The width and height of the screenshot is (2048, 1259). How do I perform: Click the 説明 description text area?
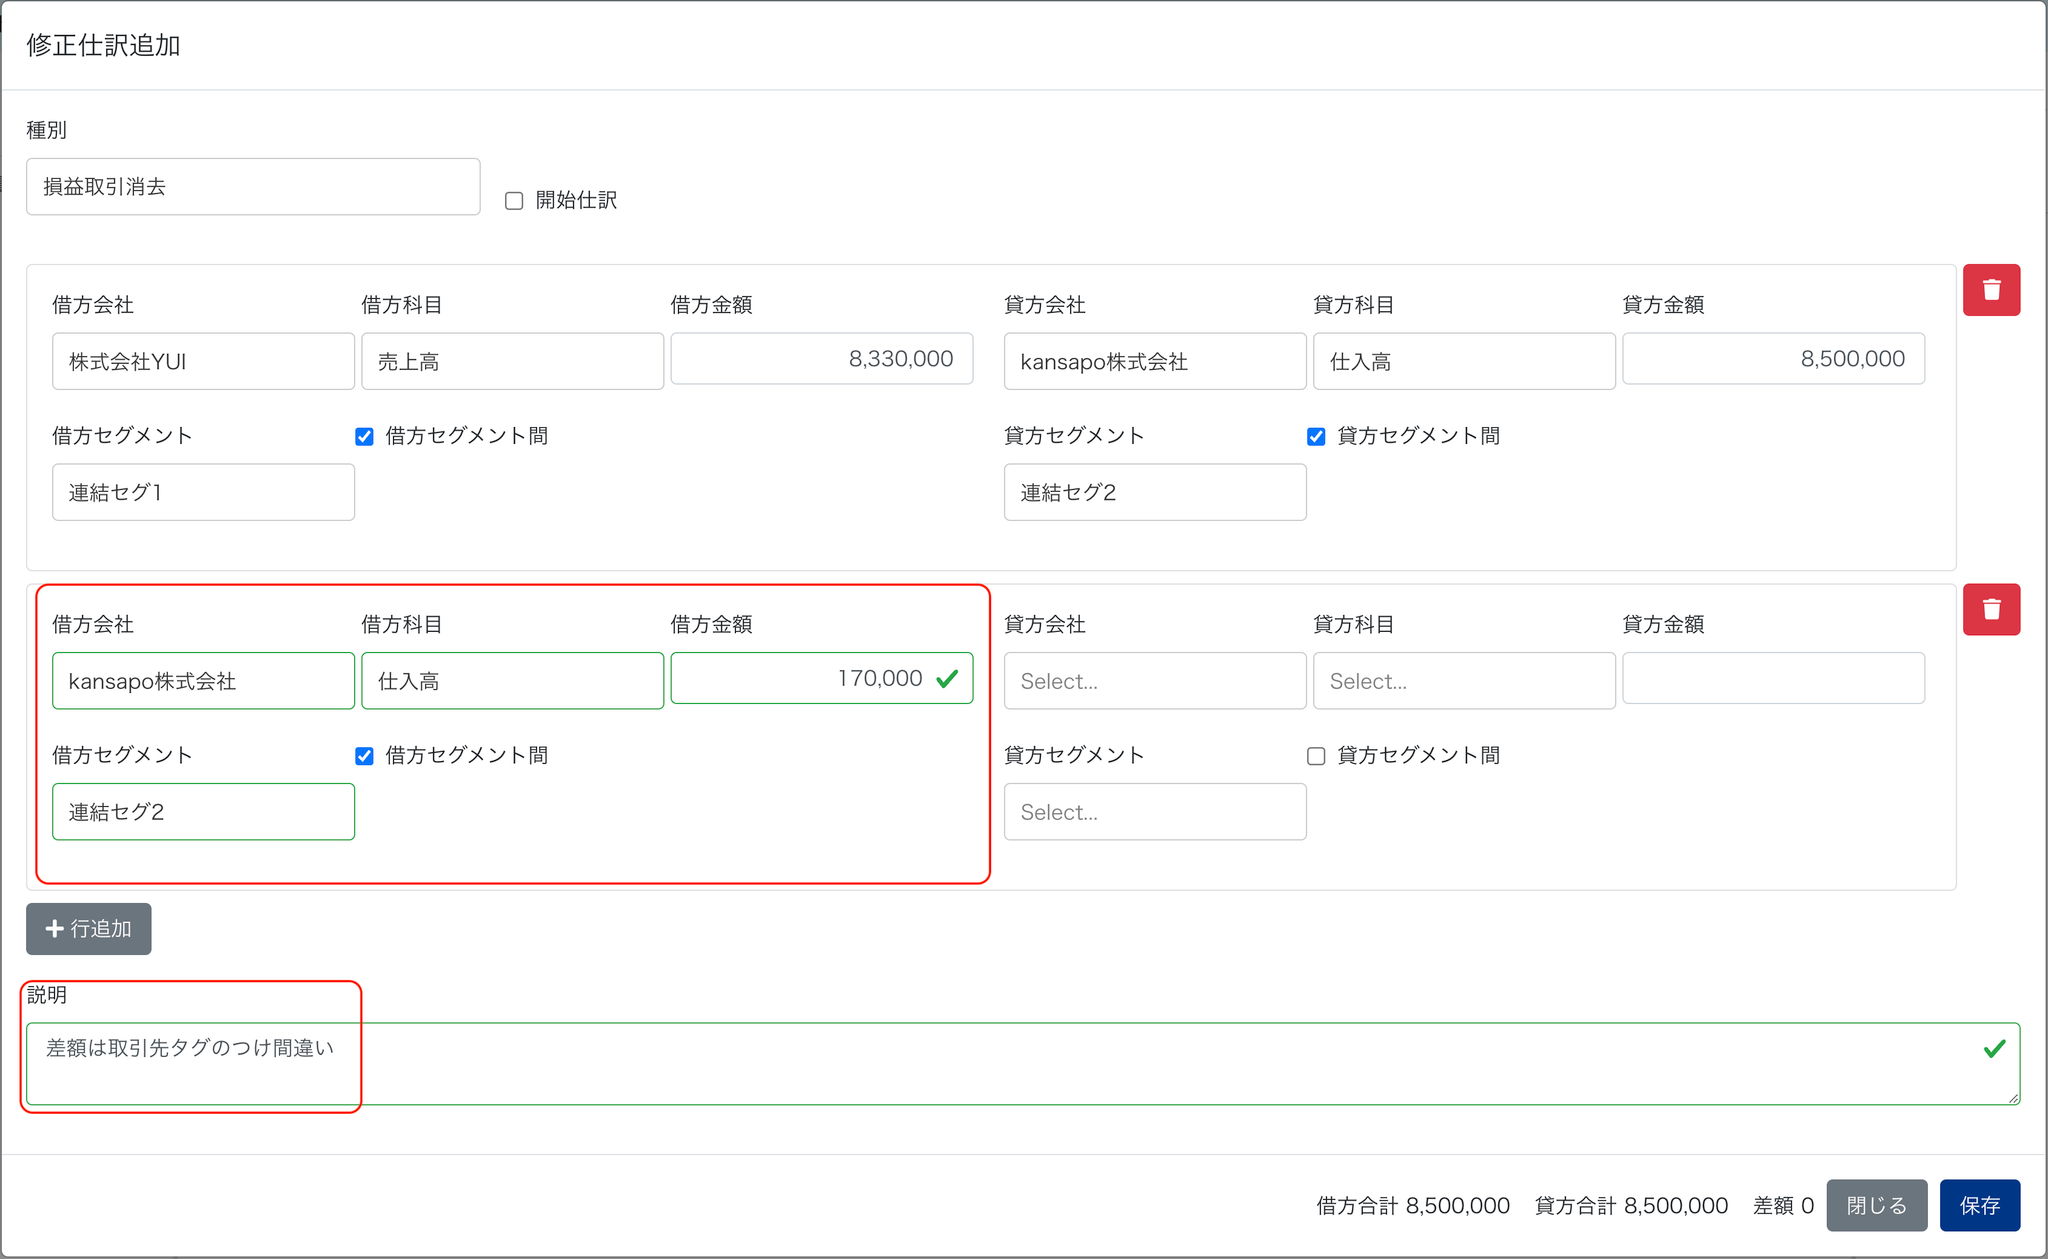coord(1022,1063)
